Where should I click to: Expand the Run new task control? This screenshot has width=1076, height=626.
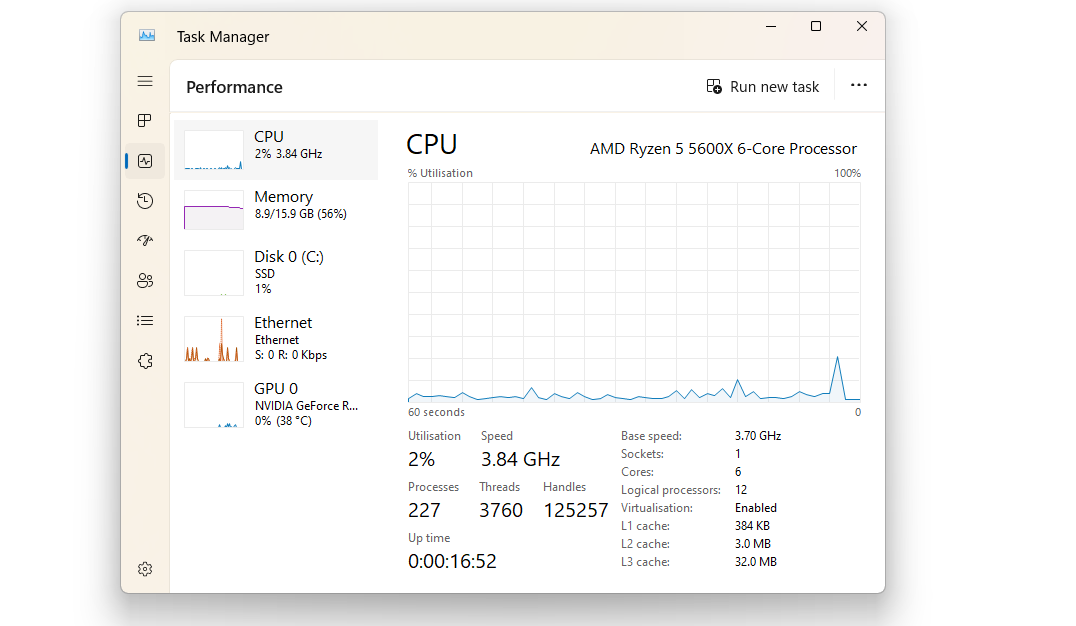tap(763, 86)
